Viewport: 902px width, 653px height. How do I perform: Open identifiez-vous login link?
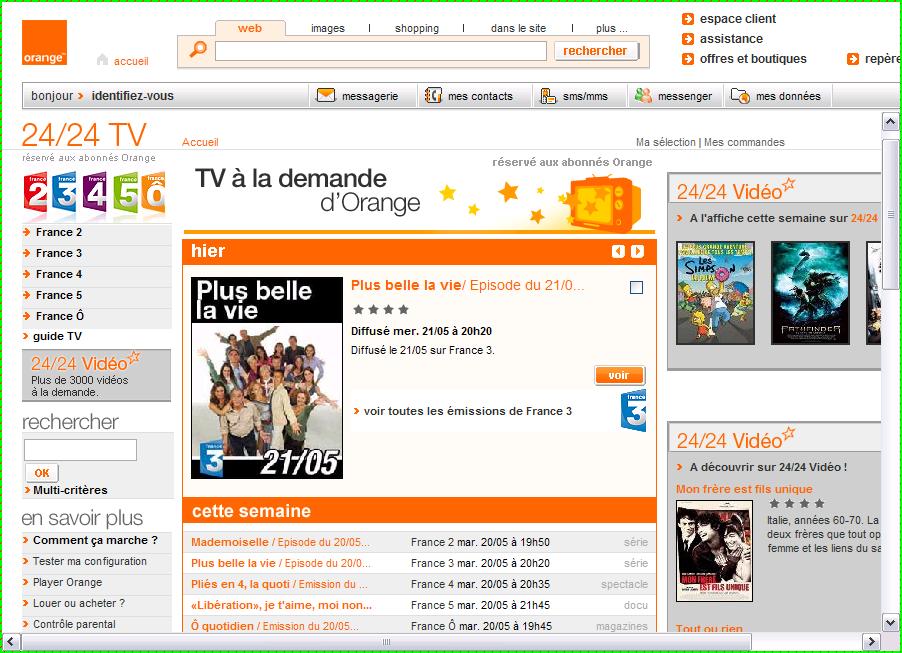(x=132, y=96)
